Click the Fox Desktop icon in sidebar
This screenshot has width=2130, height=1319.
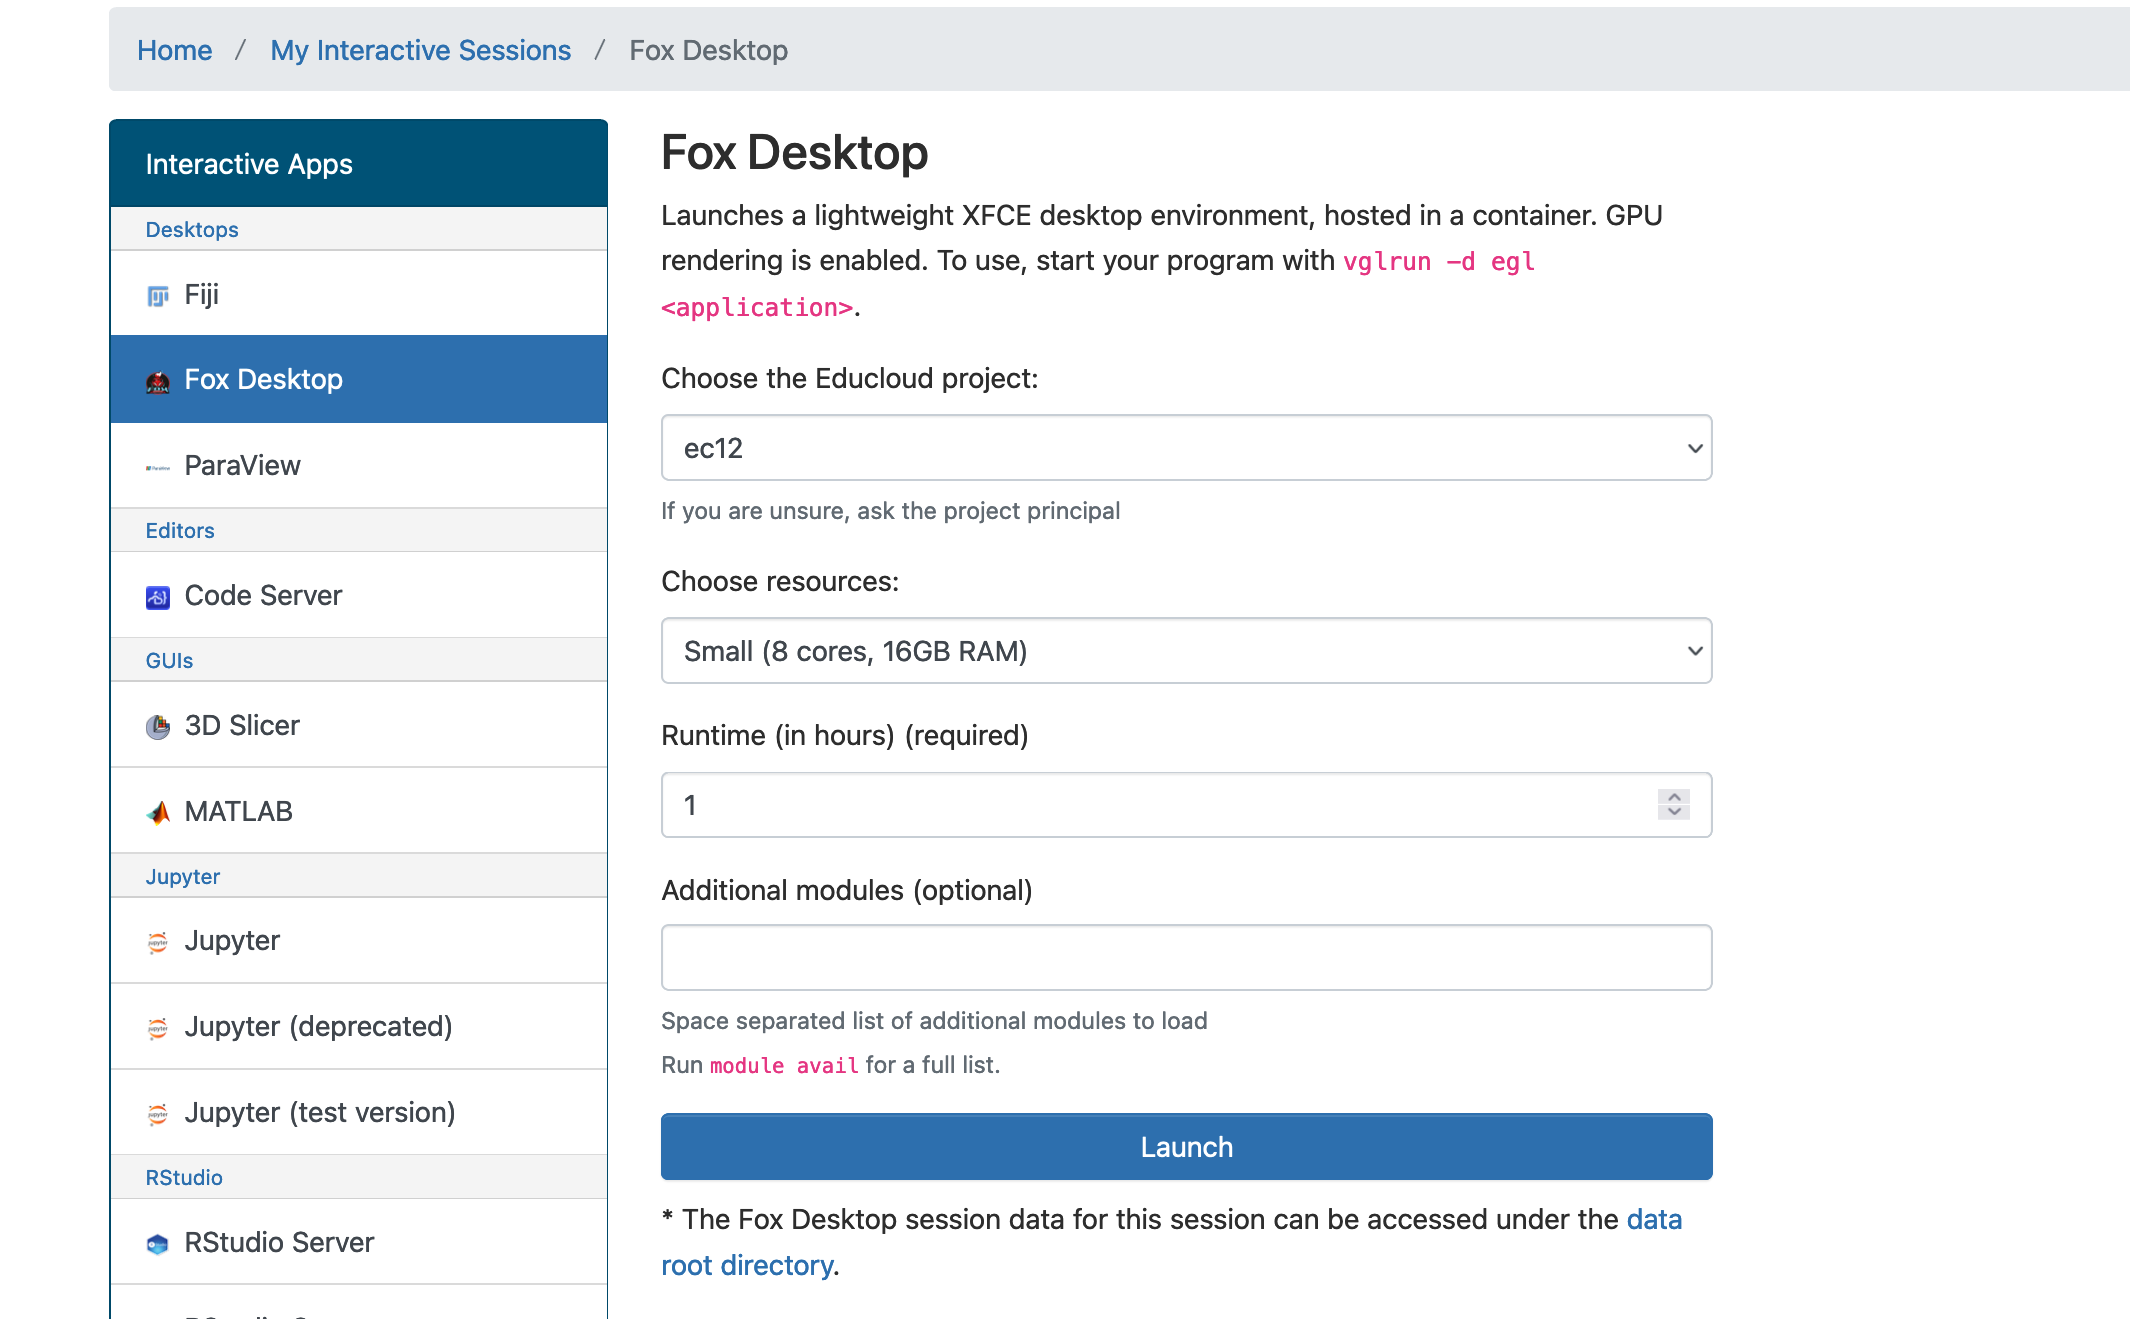click(x=158, y=381)
